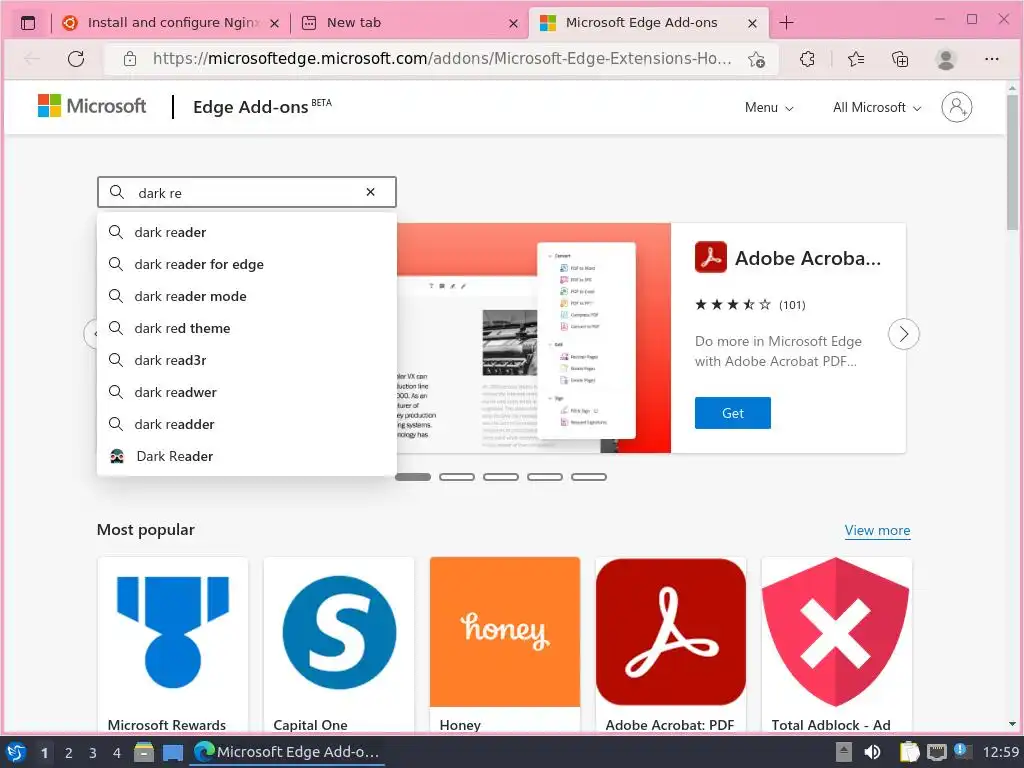Image resolution: width=1024 pixels, height=768 pixels.
Task: Select the fourth carousel indicator
Action: click(545, 477)
